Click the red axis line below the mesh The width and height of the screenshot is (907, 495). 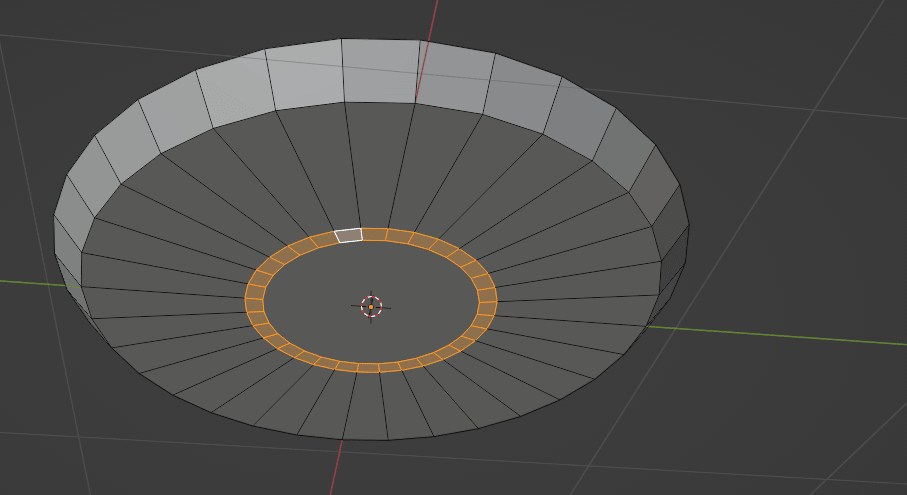pyautogui.click(x=335, y=468)
